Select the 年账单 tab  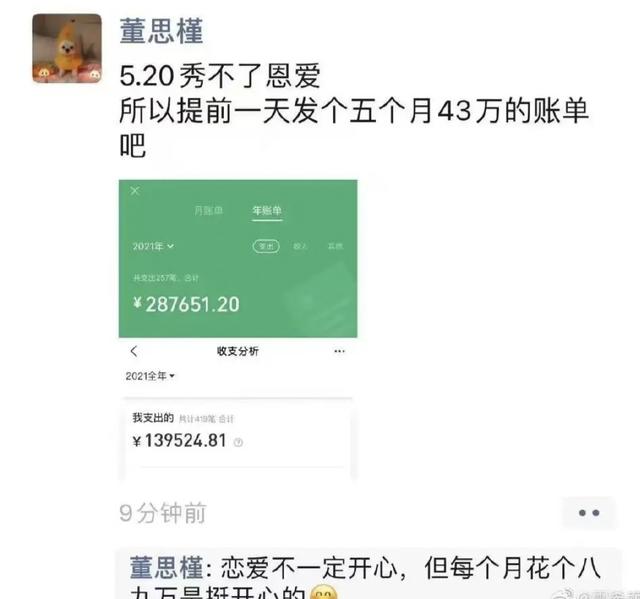(267, 211)
